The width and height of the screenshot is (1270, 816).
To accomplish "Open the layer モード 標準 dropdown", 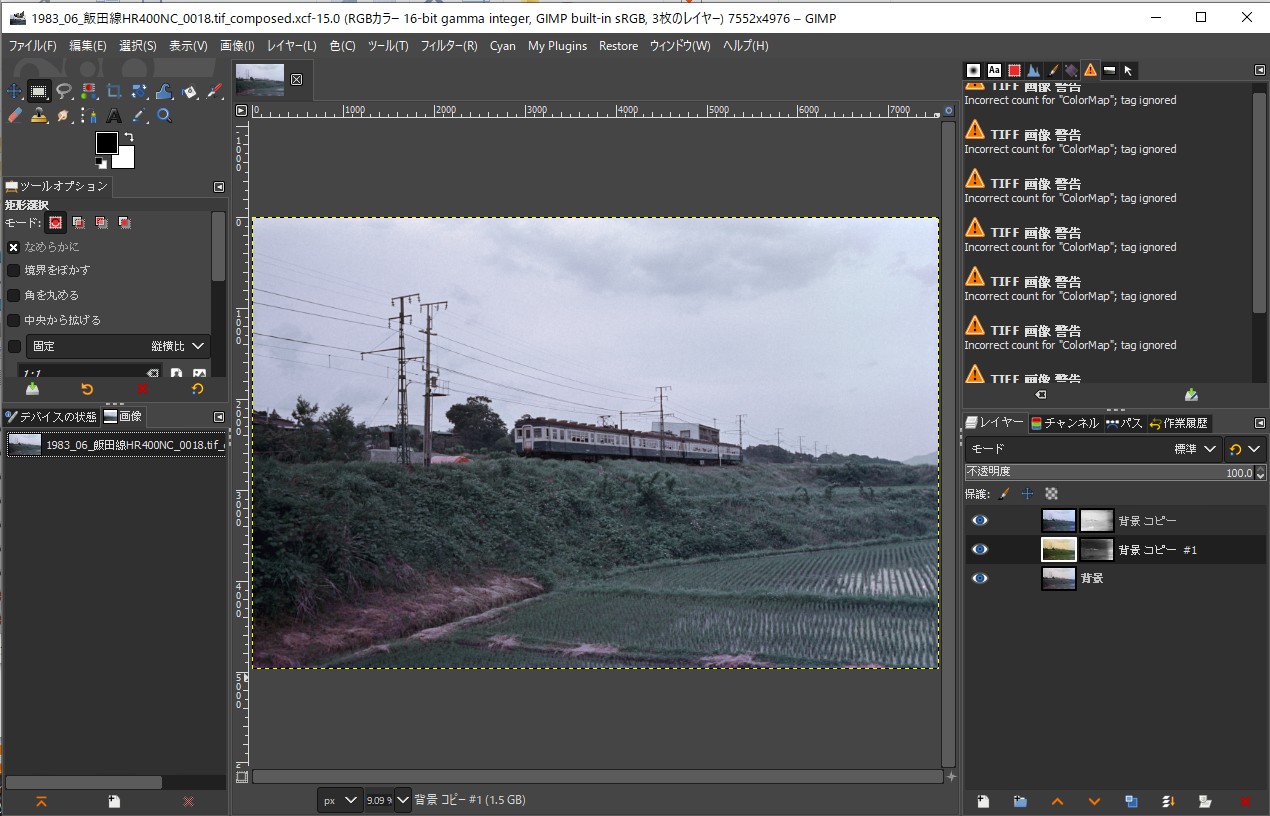I will coord(1093,449).
